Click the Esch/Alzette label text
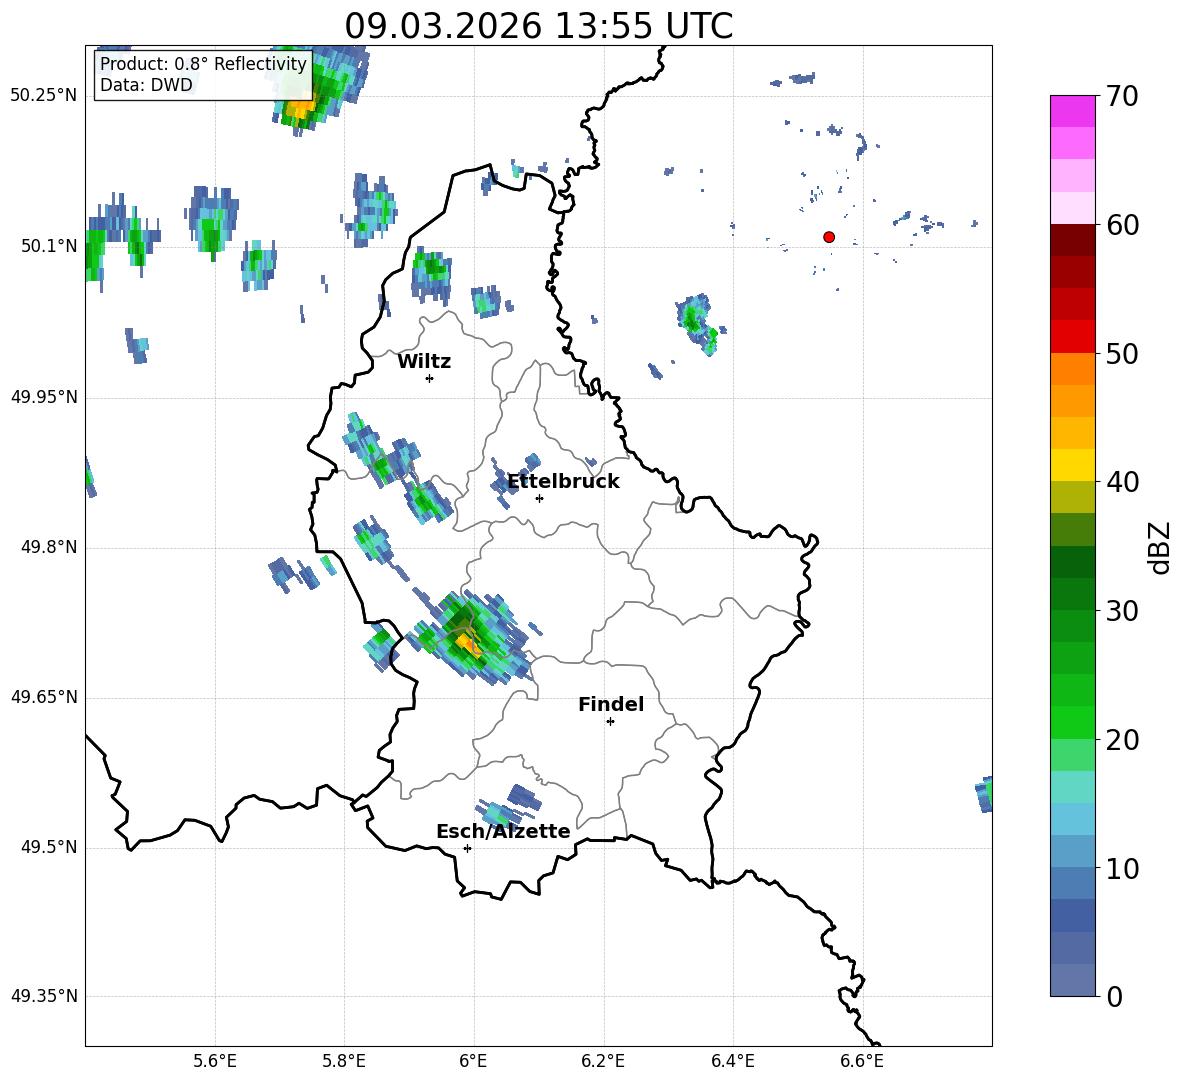This screenshot has width=1184, height=1081. [503, 832]
